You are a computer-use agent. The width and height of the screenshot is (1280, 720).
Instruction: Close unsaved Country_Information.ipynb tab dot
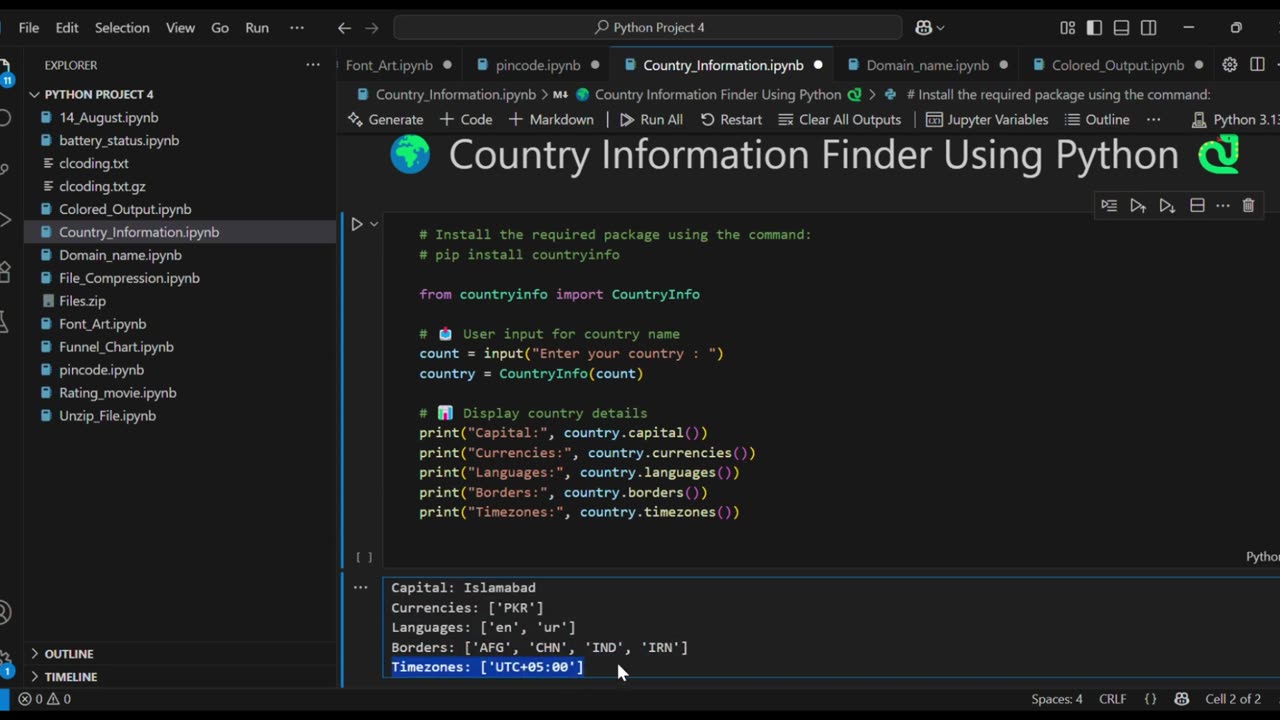tap(818, 65)
